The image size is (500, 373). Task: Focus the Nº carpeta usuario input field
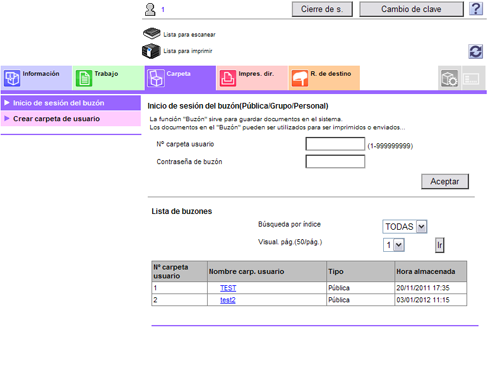335,144
